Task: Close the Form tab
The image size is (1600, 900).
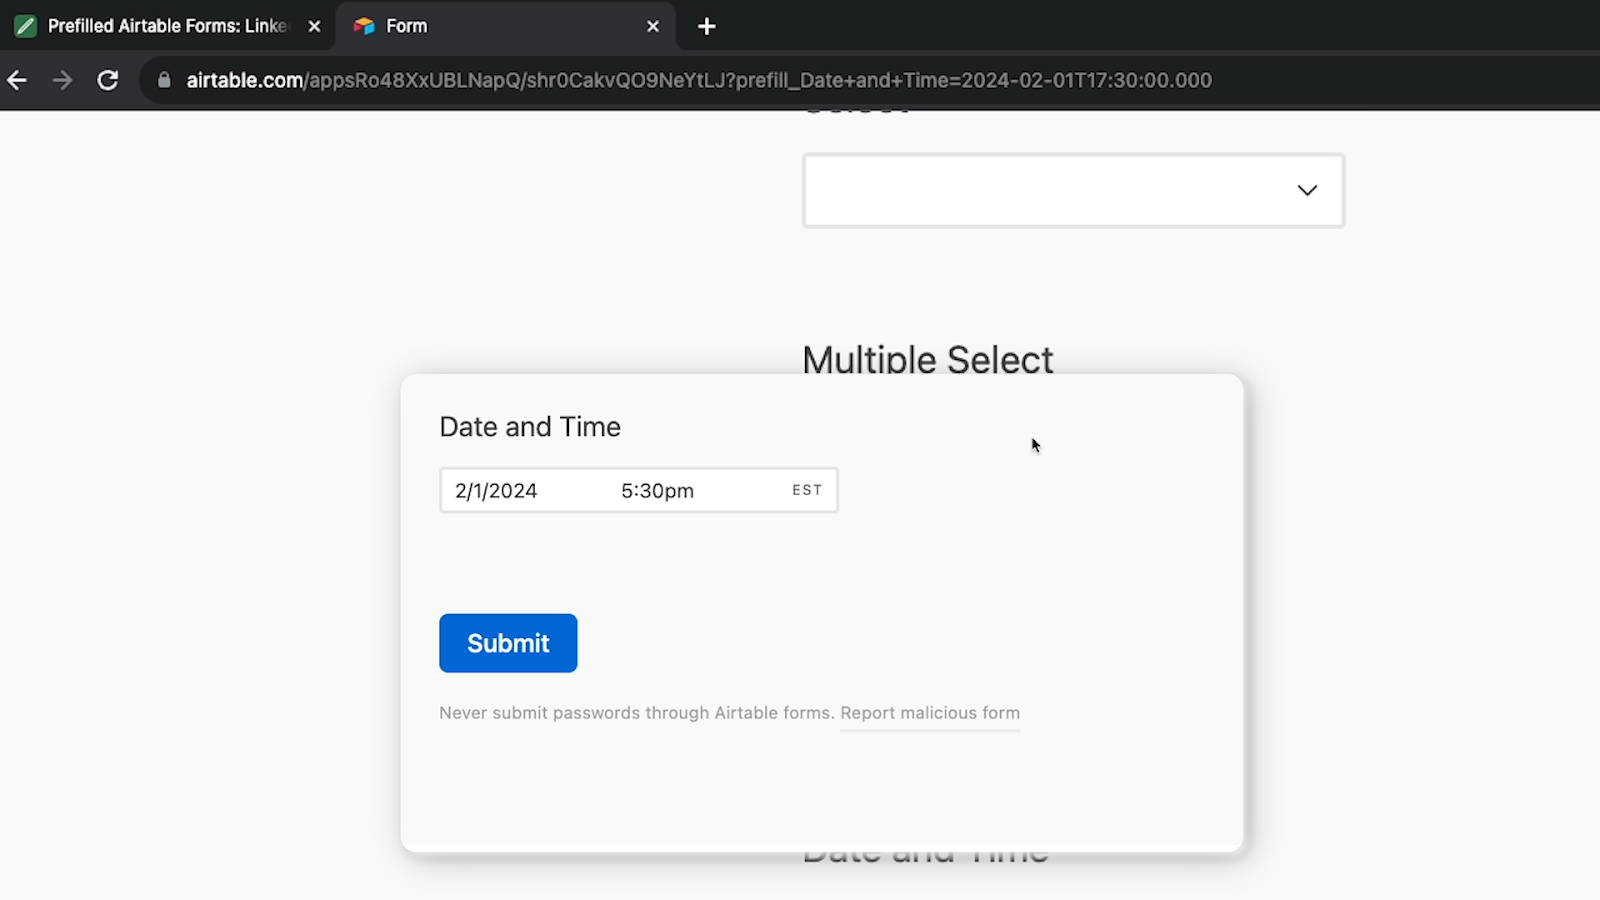Action: (653, 26)
